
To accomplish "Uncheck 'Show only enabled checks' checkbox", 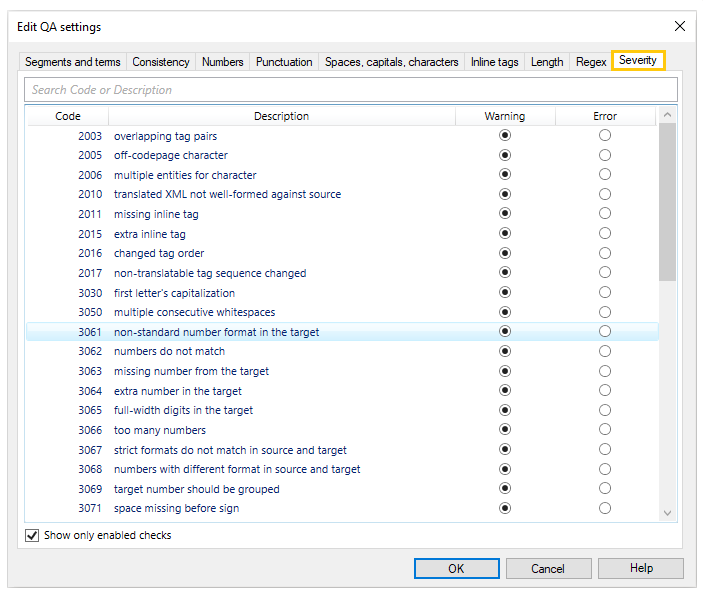I will tap(33, 536).
